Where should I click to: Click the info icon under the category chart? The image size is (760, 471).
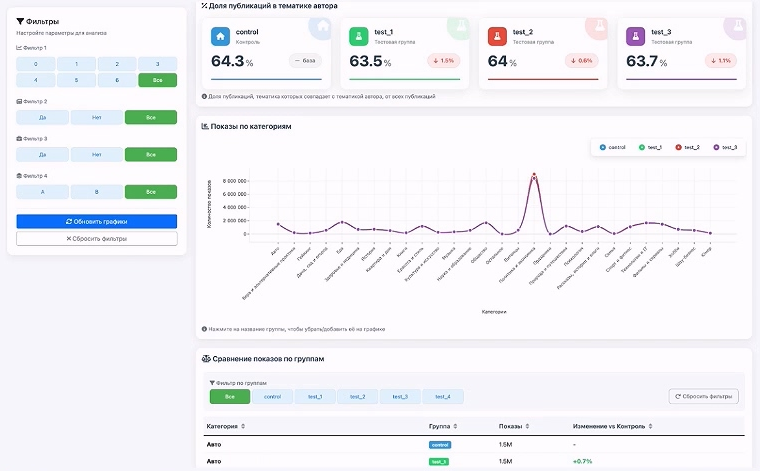205,329
